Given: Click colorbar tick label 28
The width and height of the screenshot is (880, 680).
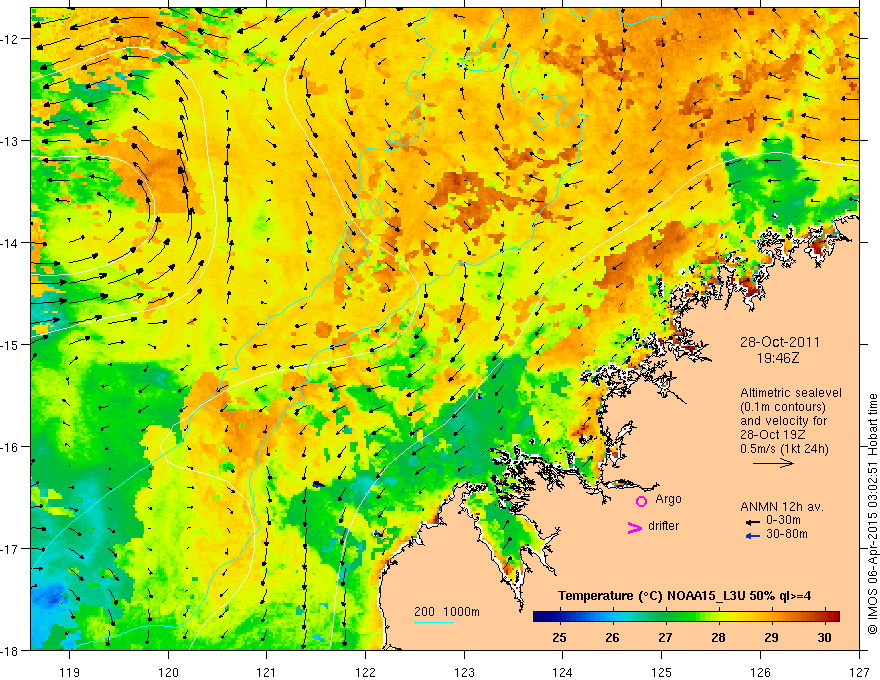Looking at the screenshot, I should (x=718, y=638).
